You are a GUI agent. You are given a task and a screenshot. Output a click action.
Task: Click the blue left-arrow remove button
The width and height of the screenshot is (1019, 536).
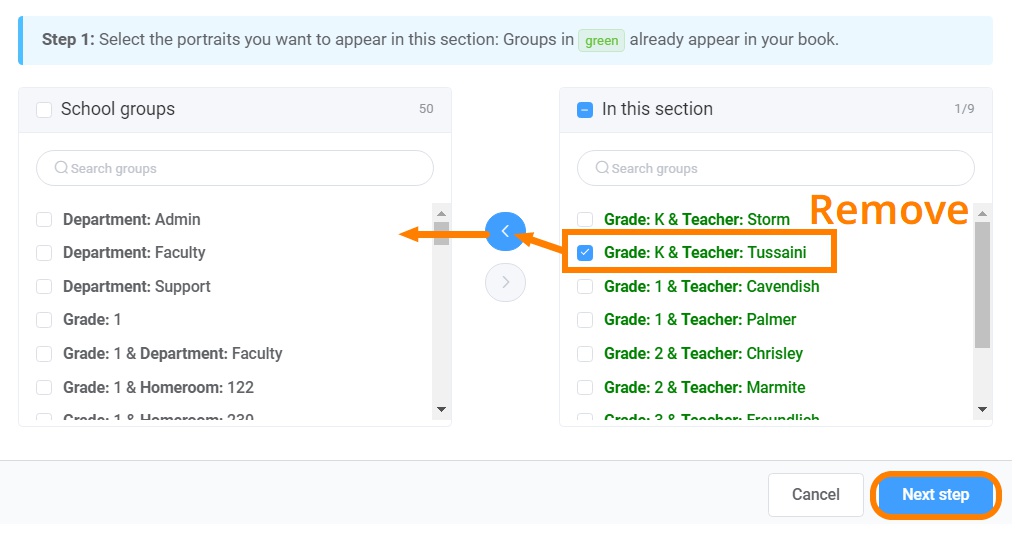(505, 231)
